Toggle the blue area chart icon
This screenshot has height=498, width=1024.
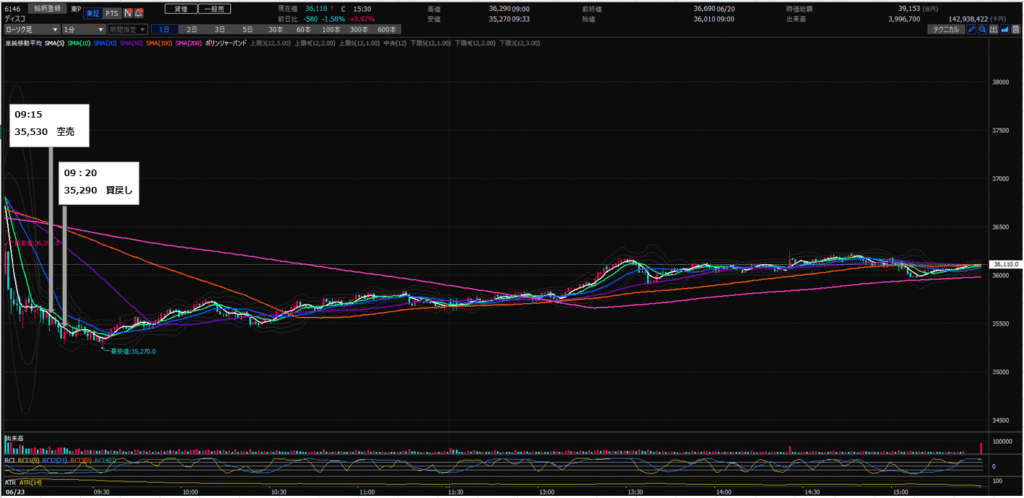1004,29
